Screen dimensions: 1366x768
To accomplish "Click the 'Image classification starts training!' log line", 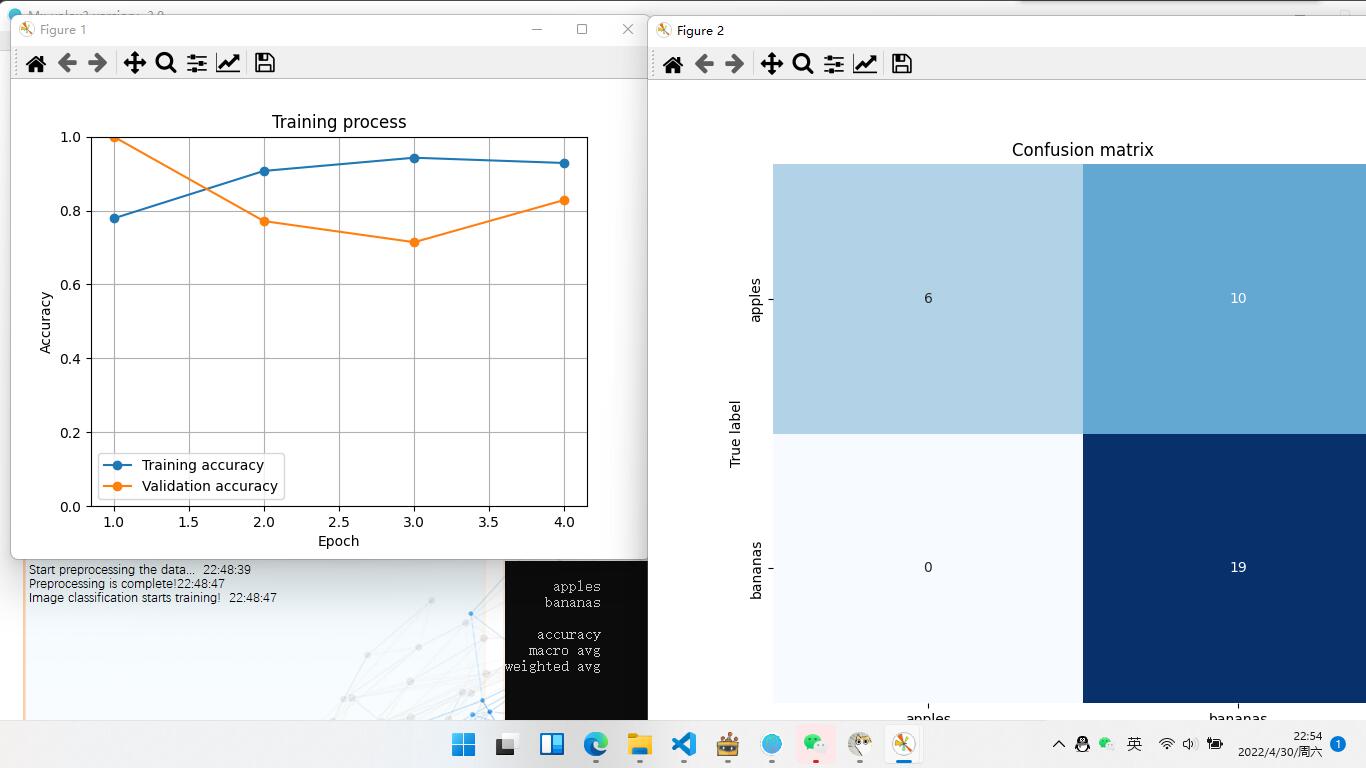I will tap(153, 598).
